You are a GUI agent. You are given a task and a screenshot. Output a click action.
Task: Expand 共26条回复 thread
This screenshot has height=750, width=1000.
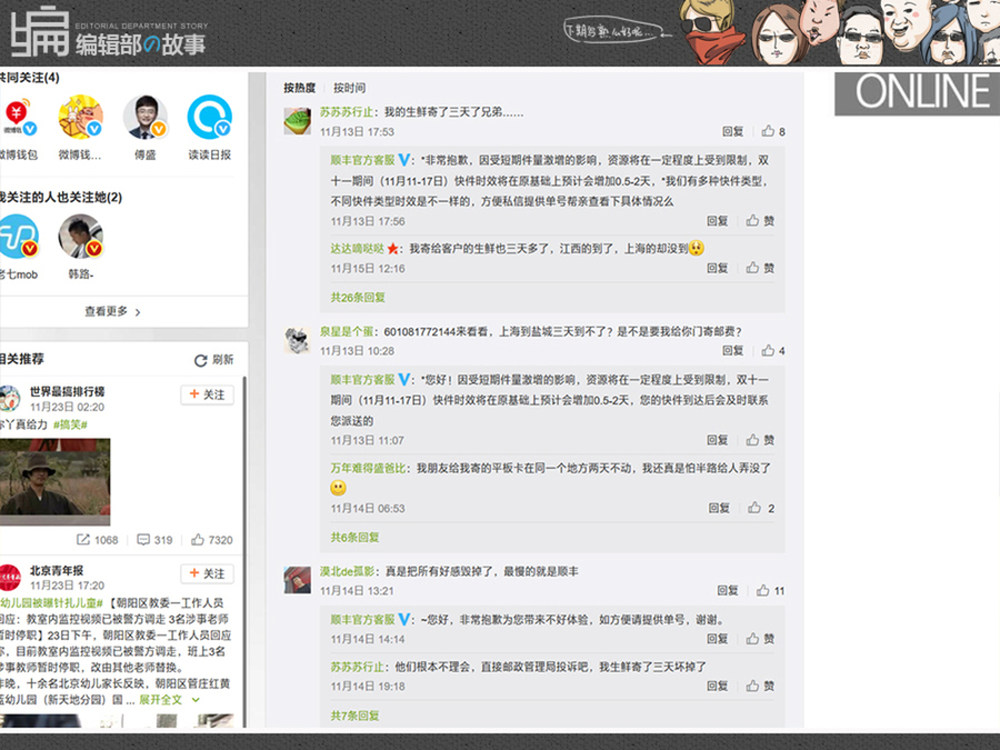358,297
